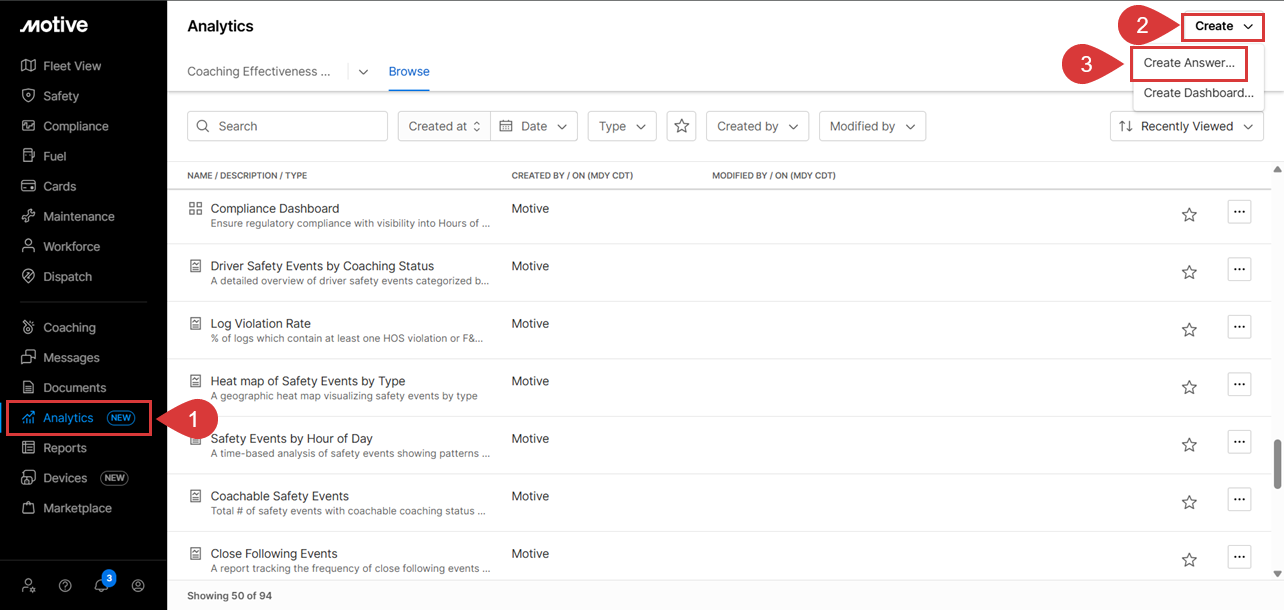Select Create Answer from the menu

[1188, 63]
